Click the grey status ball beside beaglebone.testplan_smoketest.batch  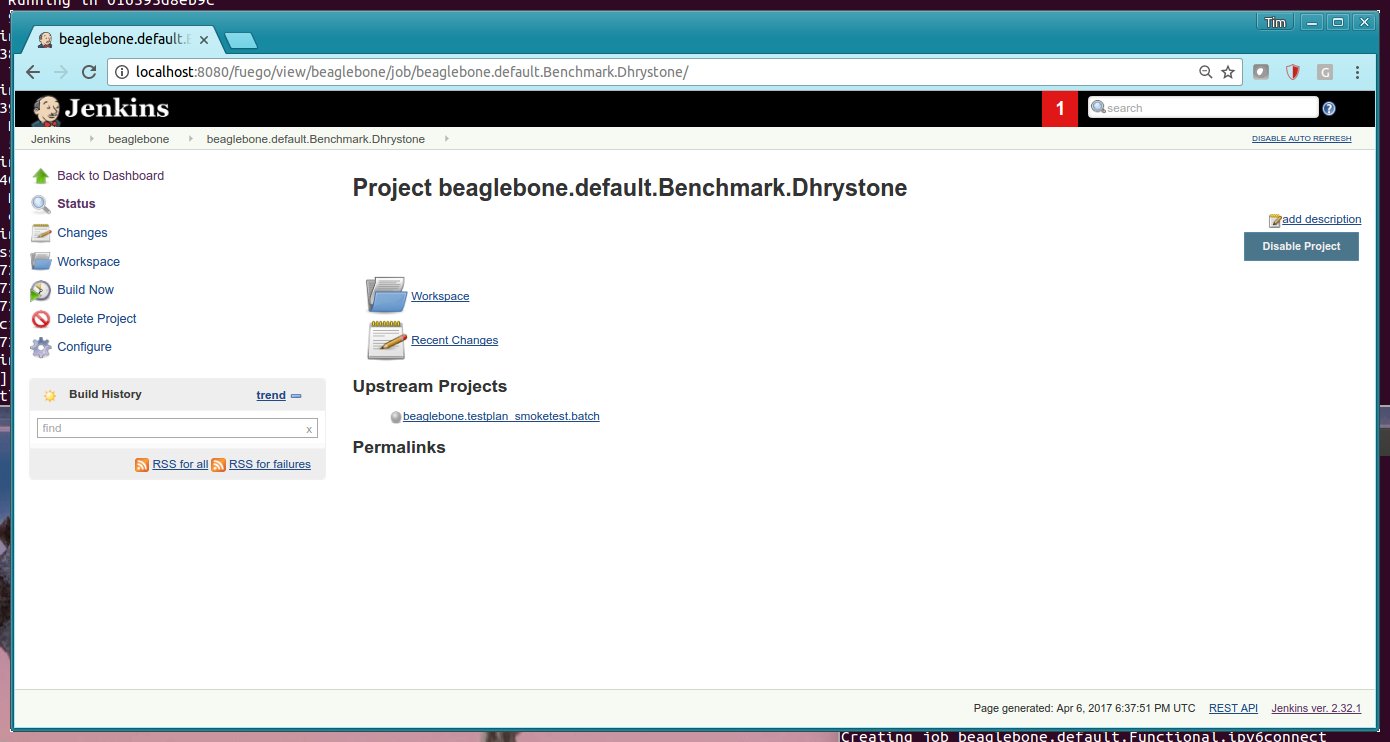point(396,417)
